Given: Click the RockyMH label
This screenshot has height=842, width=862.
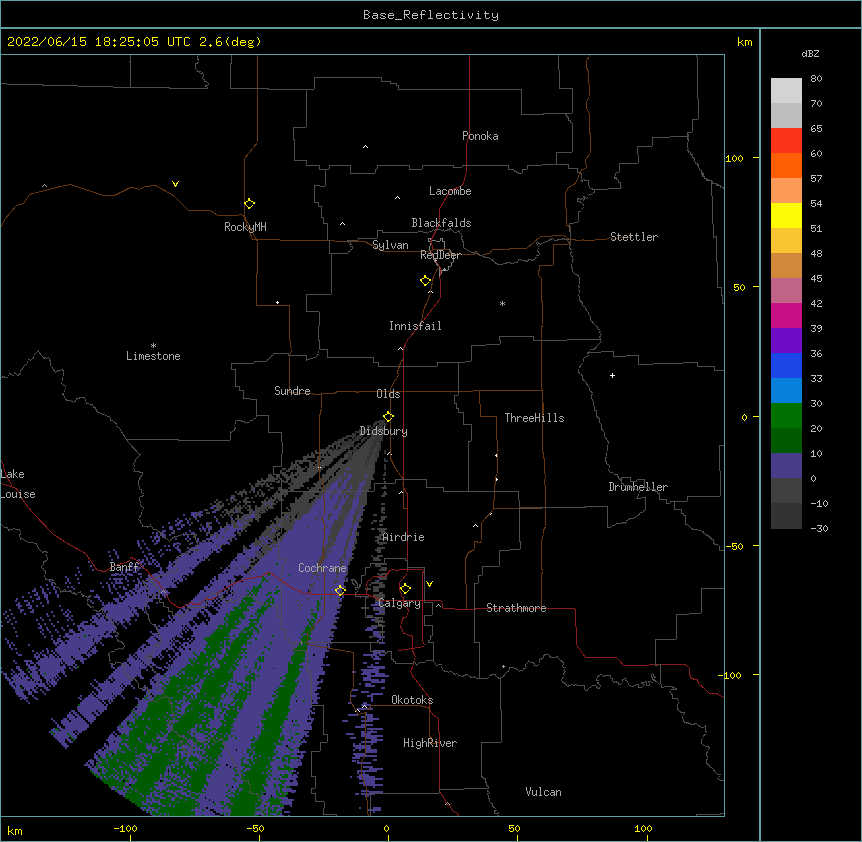Looking at the screenshot, I should [x=245, y=227].
